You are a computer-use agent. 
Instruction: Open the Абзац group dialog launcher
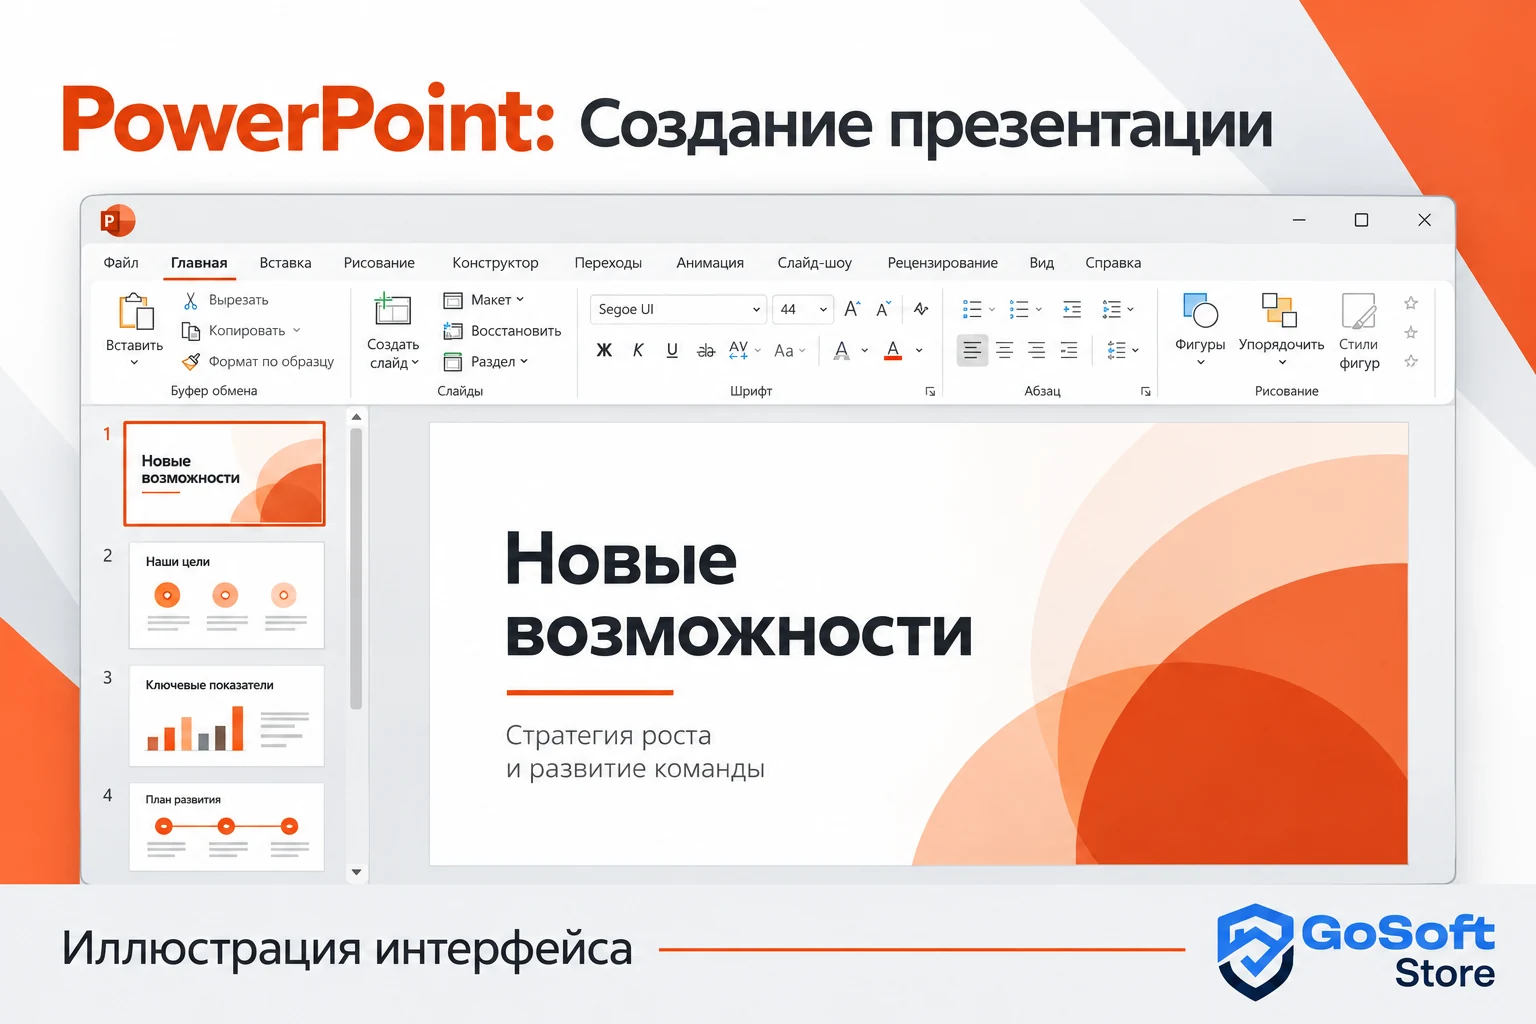(1146, 391)
